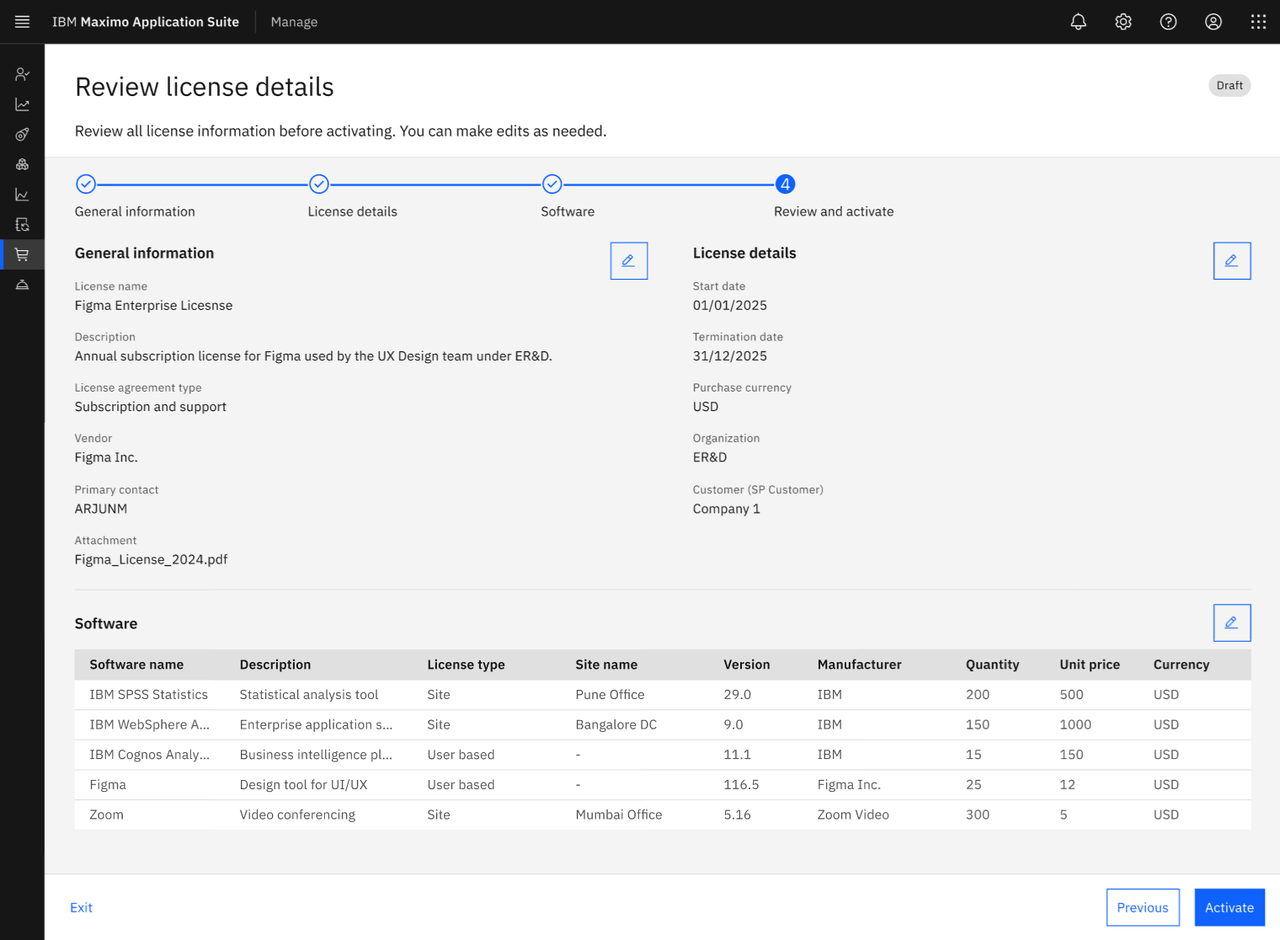
Task: Select the shopping cart sidebar icon
Action: coord(22,255)
